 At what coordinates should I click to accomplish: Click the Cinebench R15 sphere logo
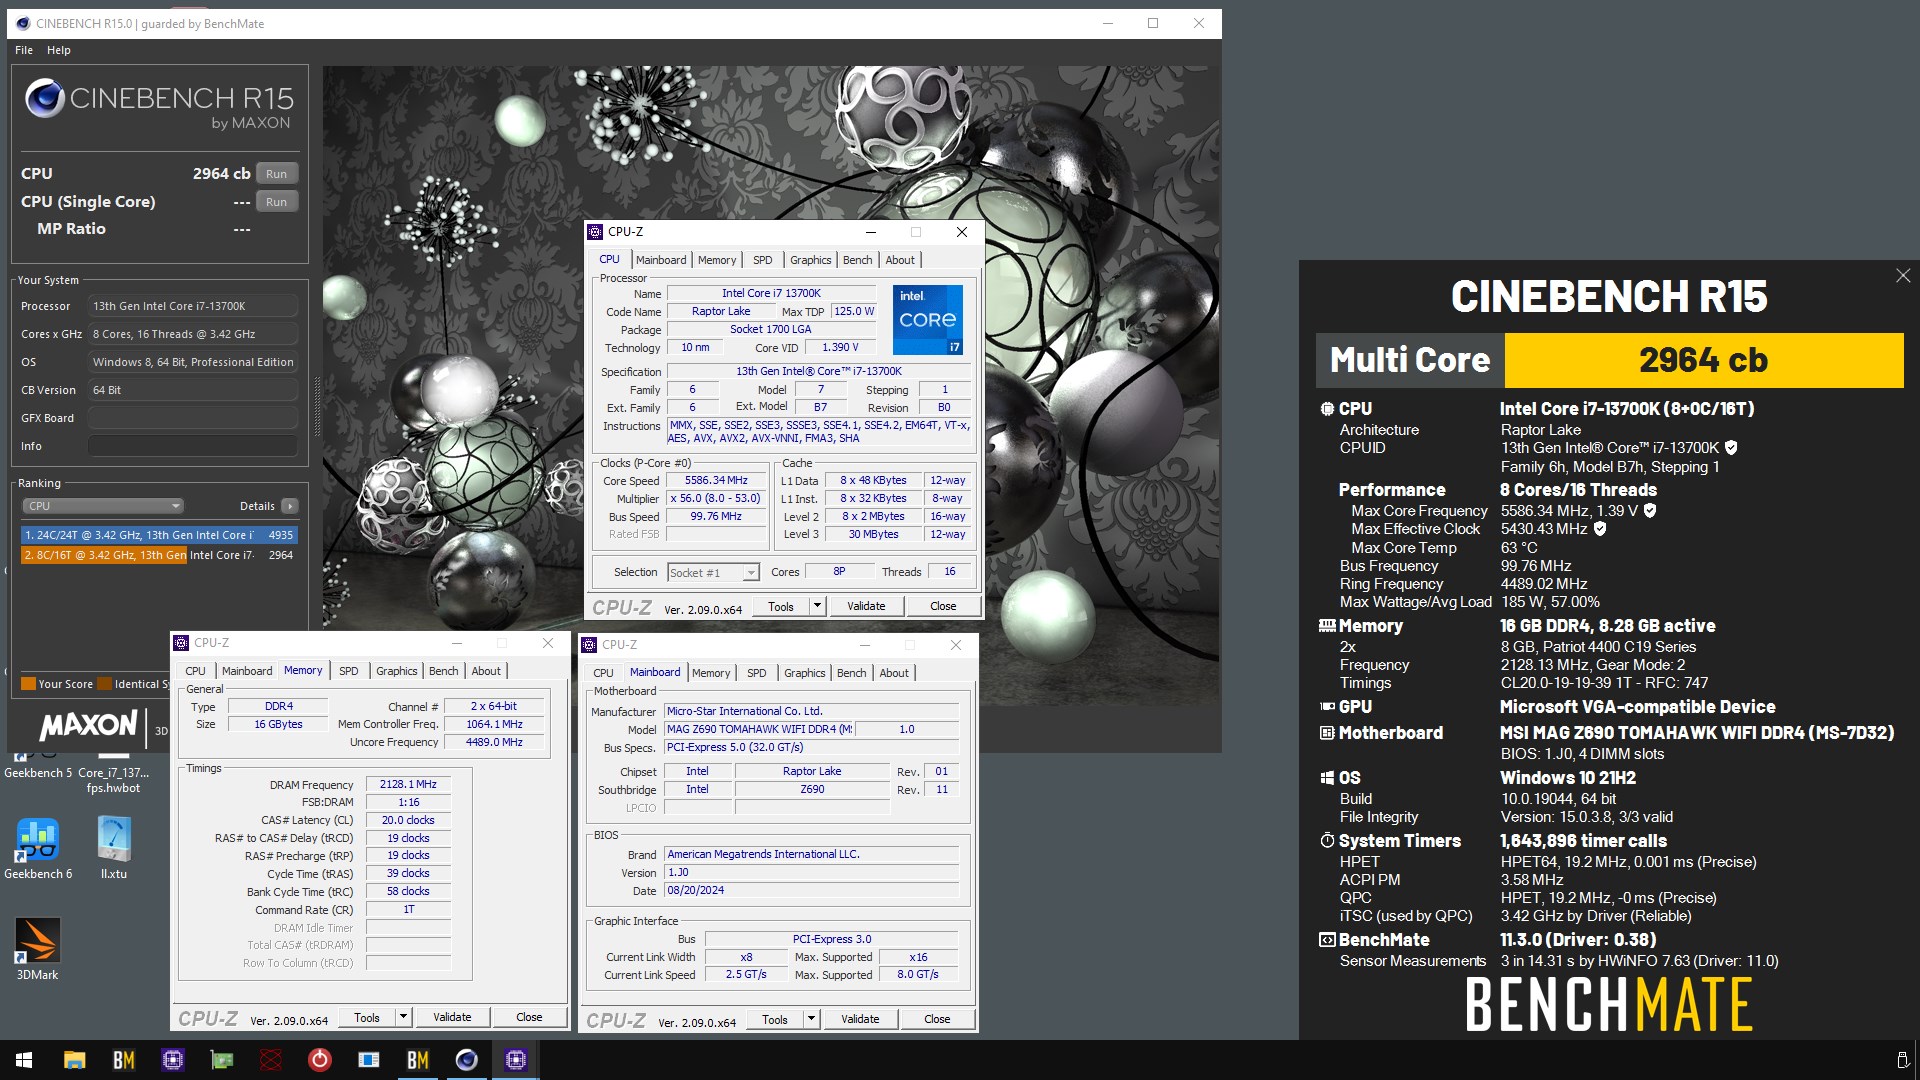(45, 99)
